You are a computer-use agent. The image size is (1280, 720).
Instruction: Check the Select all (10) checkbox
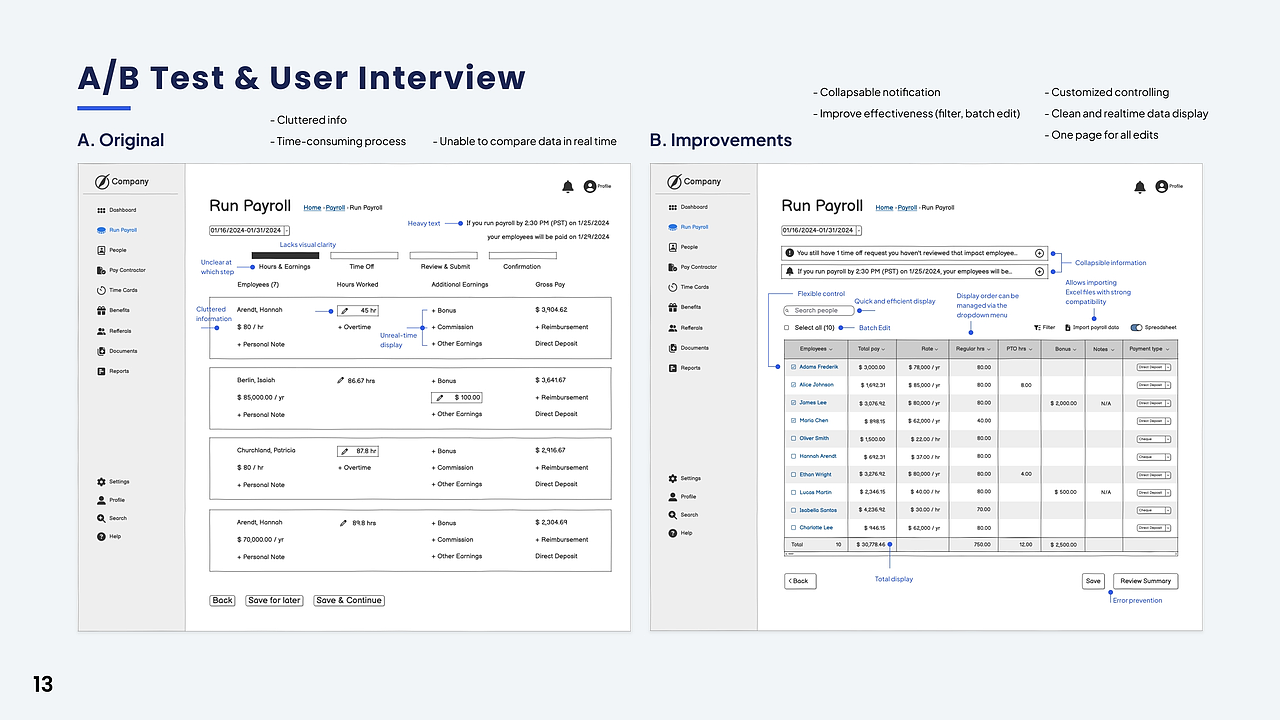click(x=786, y=328)
